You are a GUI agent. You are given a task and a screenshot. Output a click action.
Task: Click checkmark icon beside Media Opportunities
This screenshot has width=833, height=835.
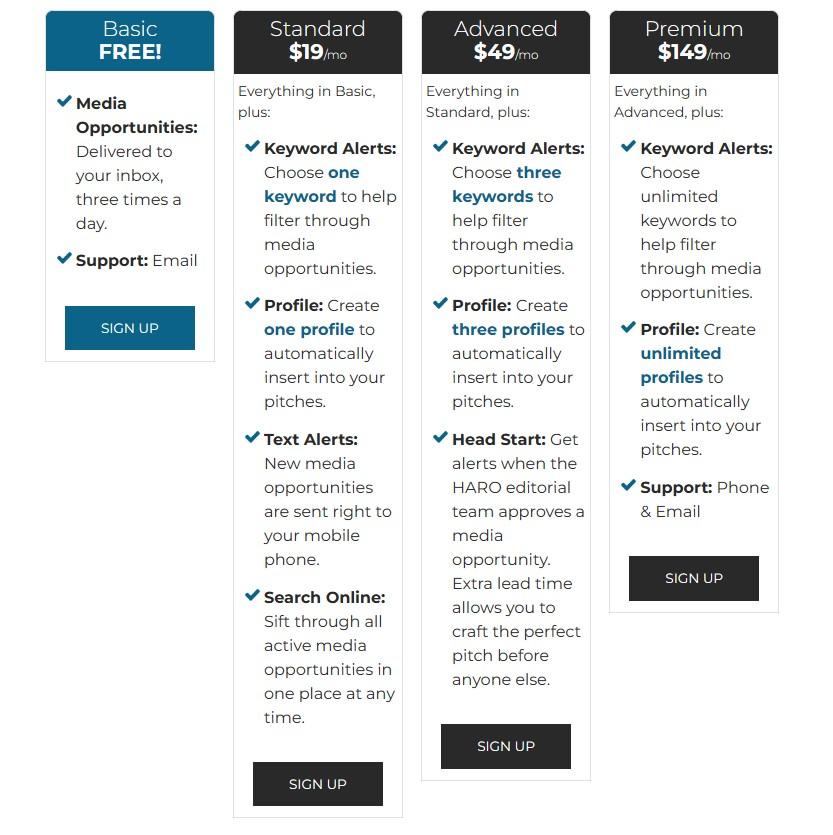(x=65, y=102)
